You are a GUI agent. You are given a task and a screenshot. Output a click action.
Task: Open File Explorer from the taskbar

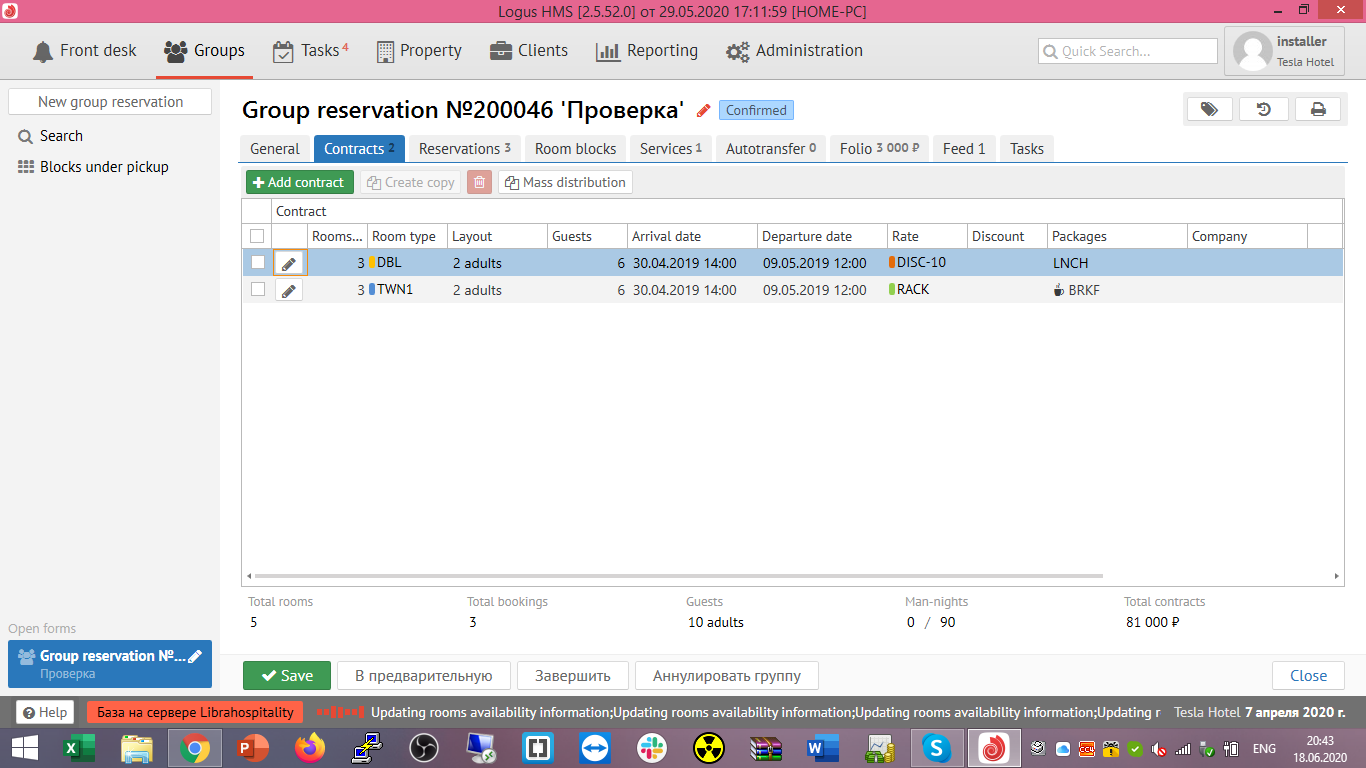pos(137,747)
